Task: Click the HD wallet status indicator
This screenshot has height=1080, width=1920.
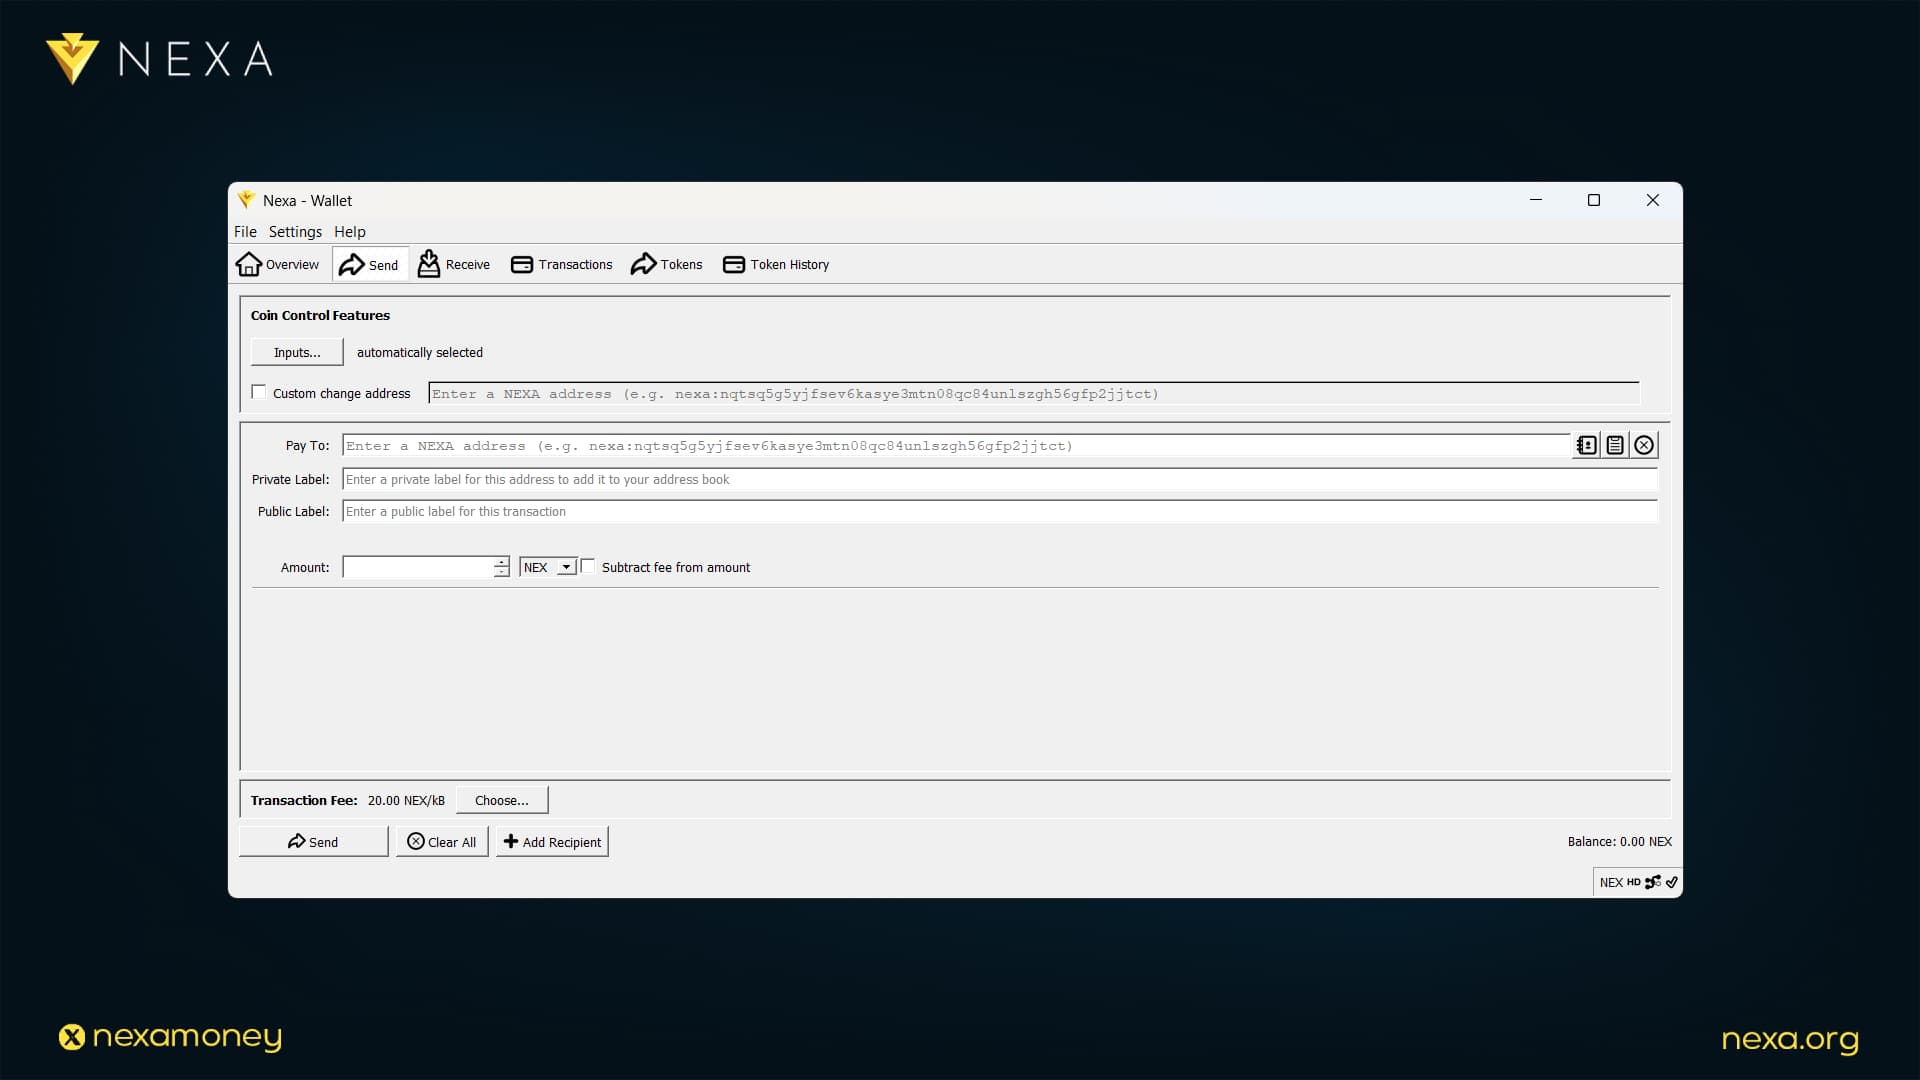Action: [1634, 882]
